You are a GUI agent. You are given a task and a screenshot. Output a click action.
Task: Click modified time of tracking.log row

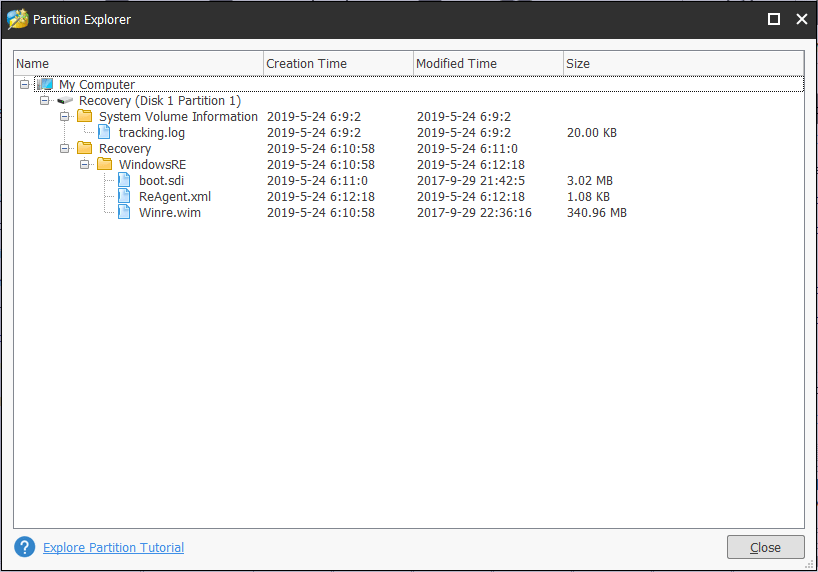(464, 133)
